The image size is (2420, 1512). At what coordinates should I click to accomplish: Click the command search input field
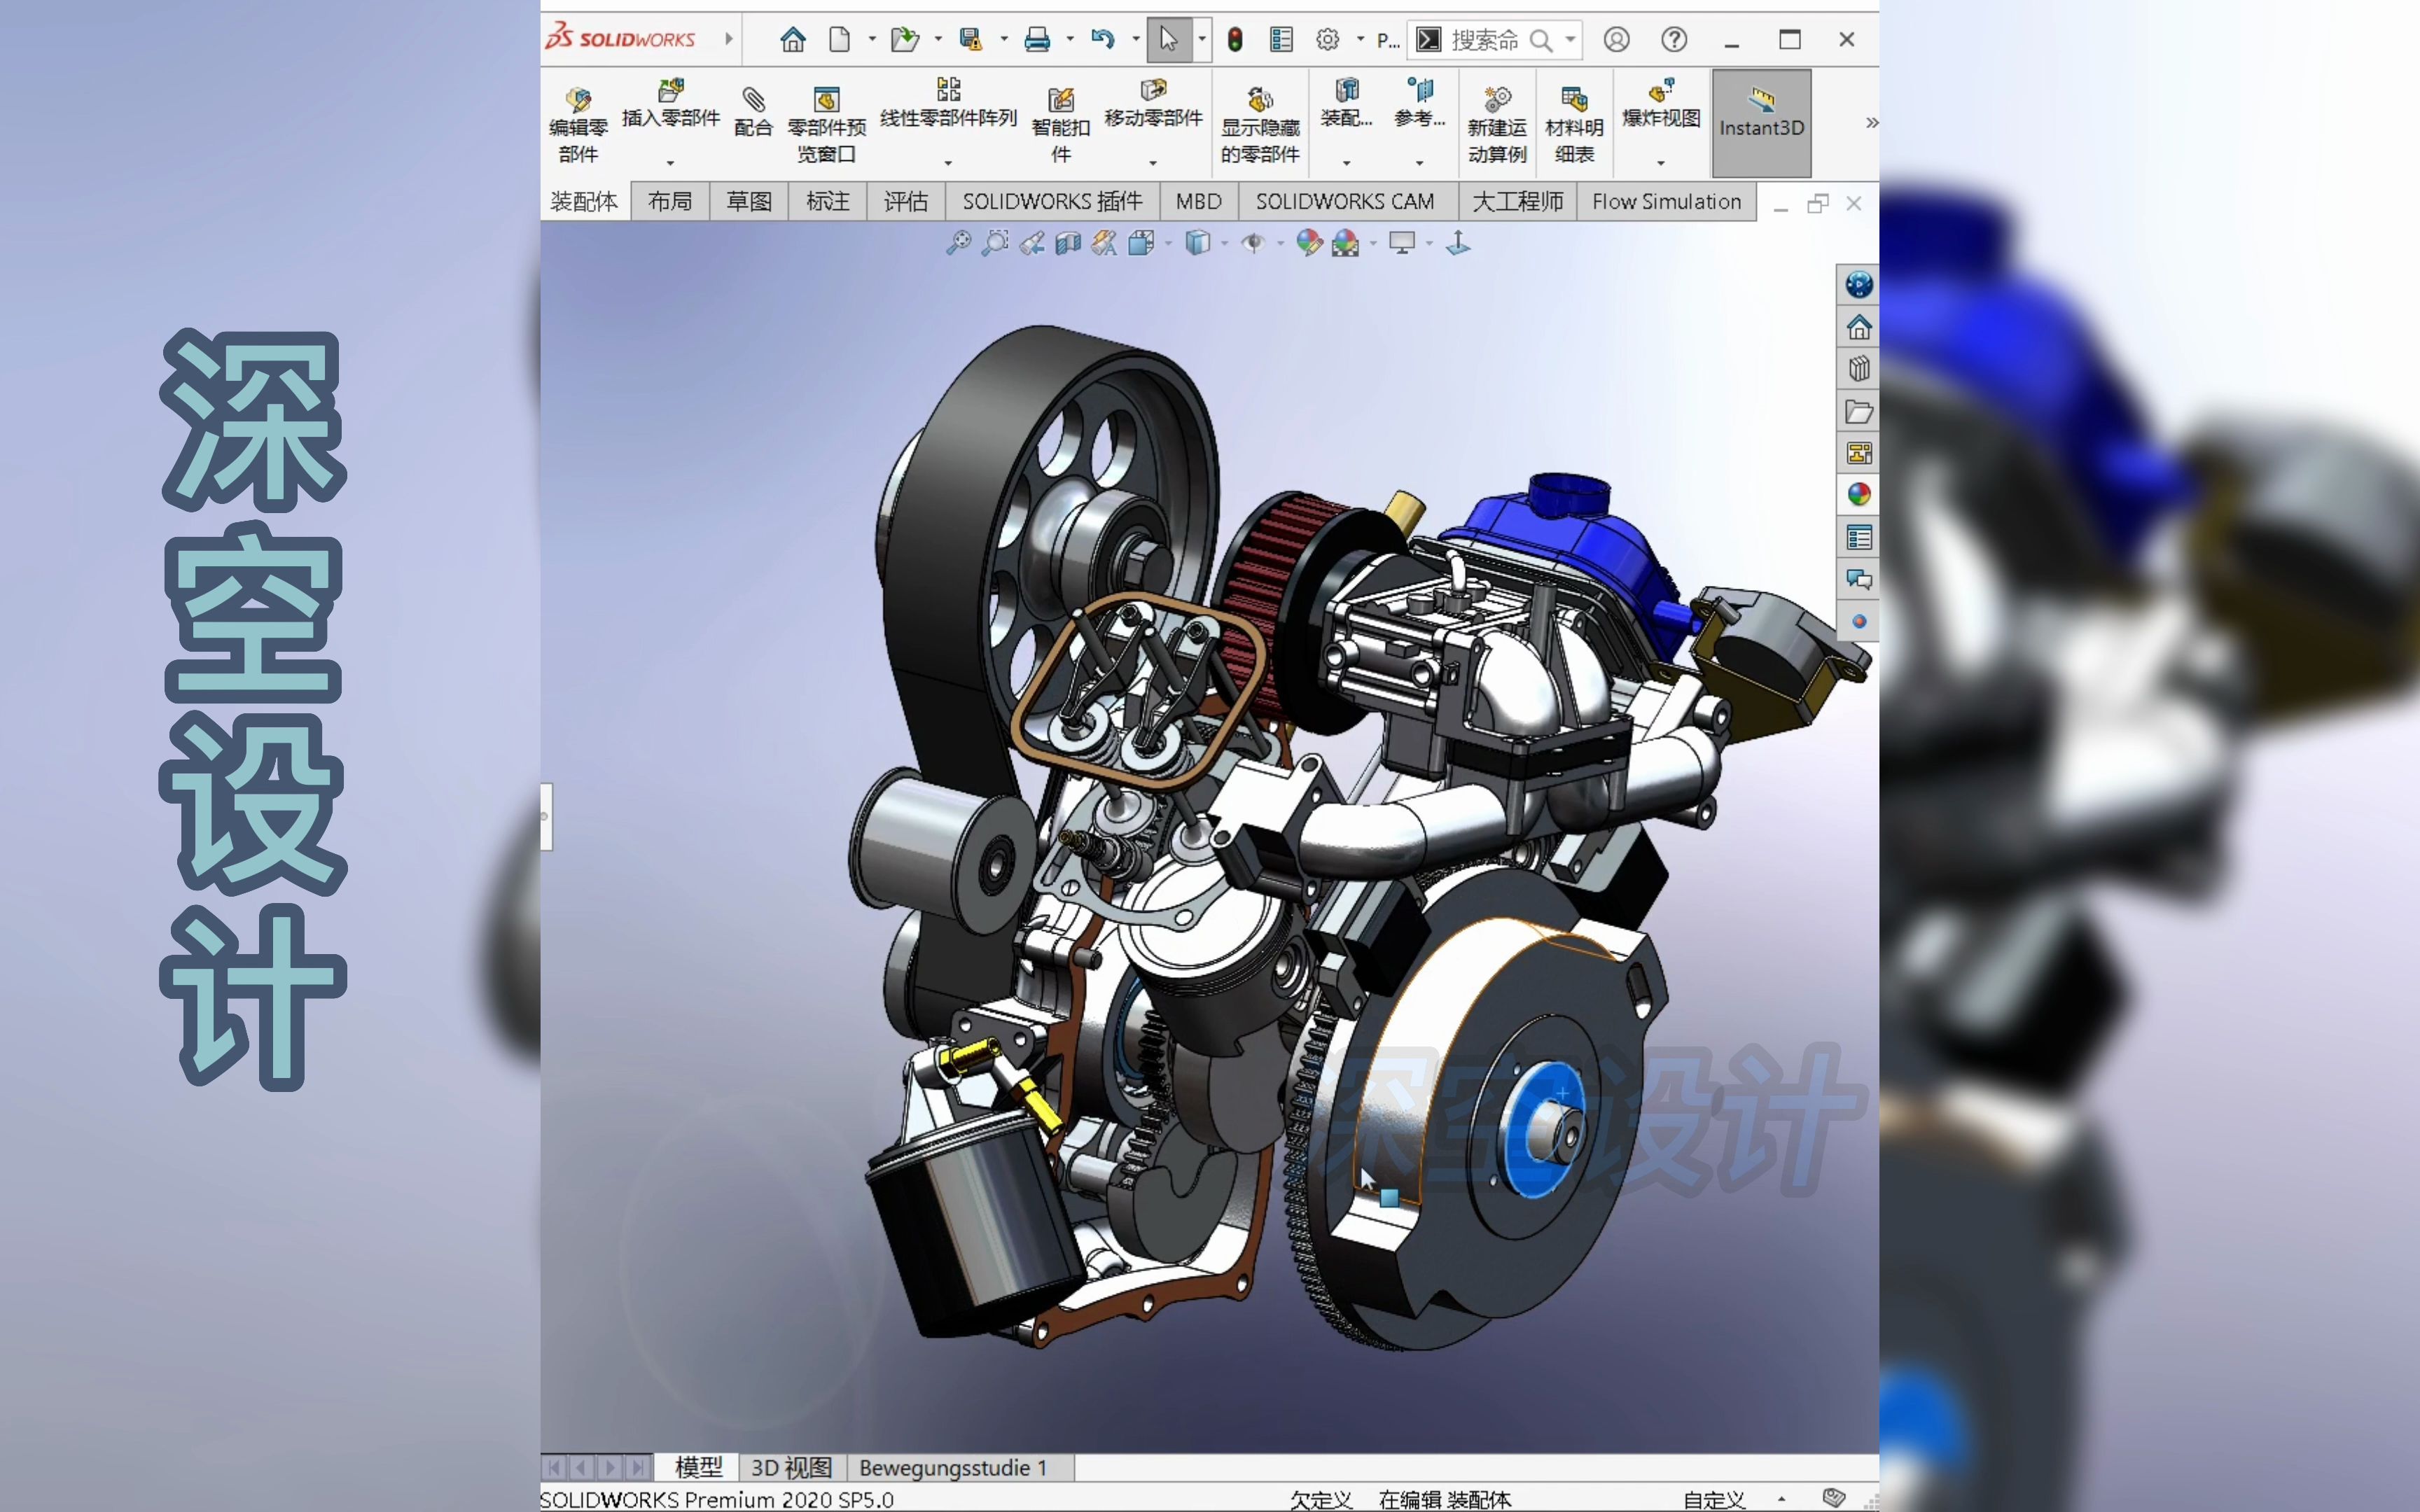tap(1485, 40)
